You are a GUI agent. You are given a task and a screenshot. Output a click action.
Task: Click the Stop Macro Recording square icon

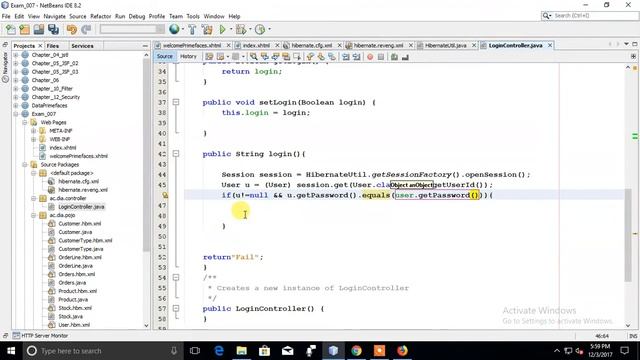381,57
